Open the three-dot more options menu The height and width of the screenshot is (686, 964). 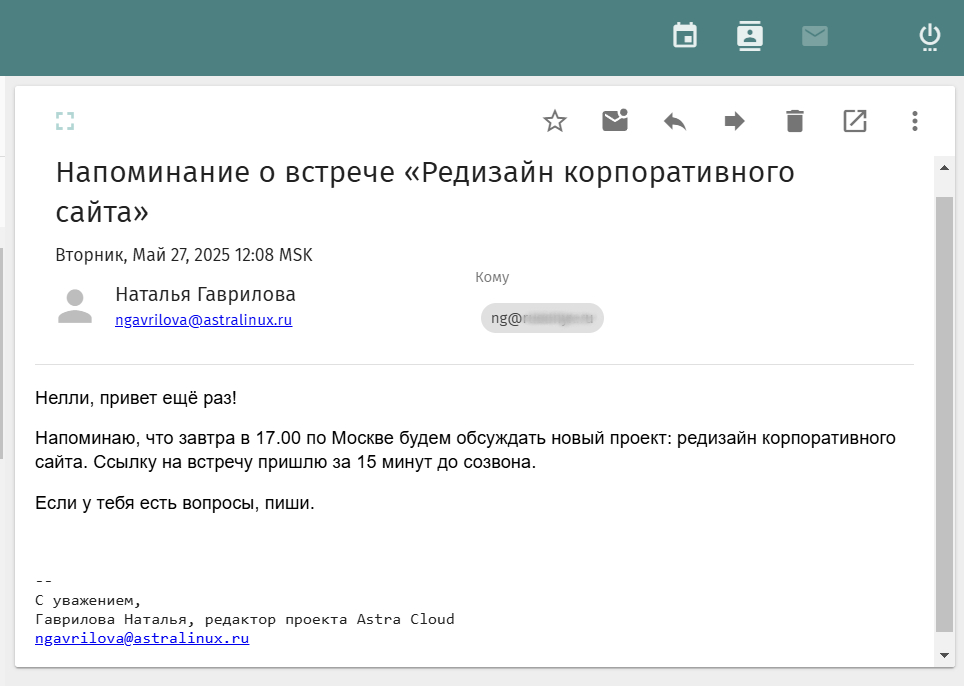pyautogui.click(x=915, y=121)
